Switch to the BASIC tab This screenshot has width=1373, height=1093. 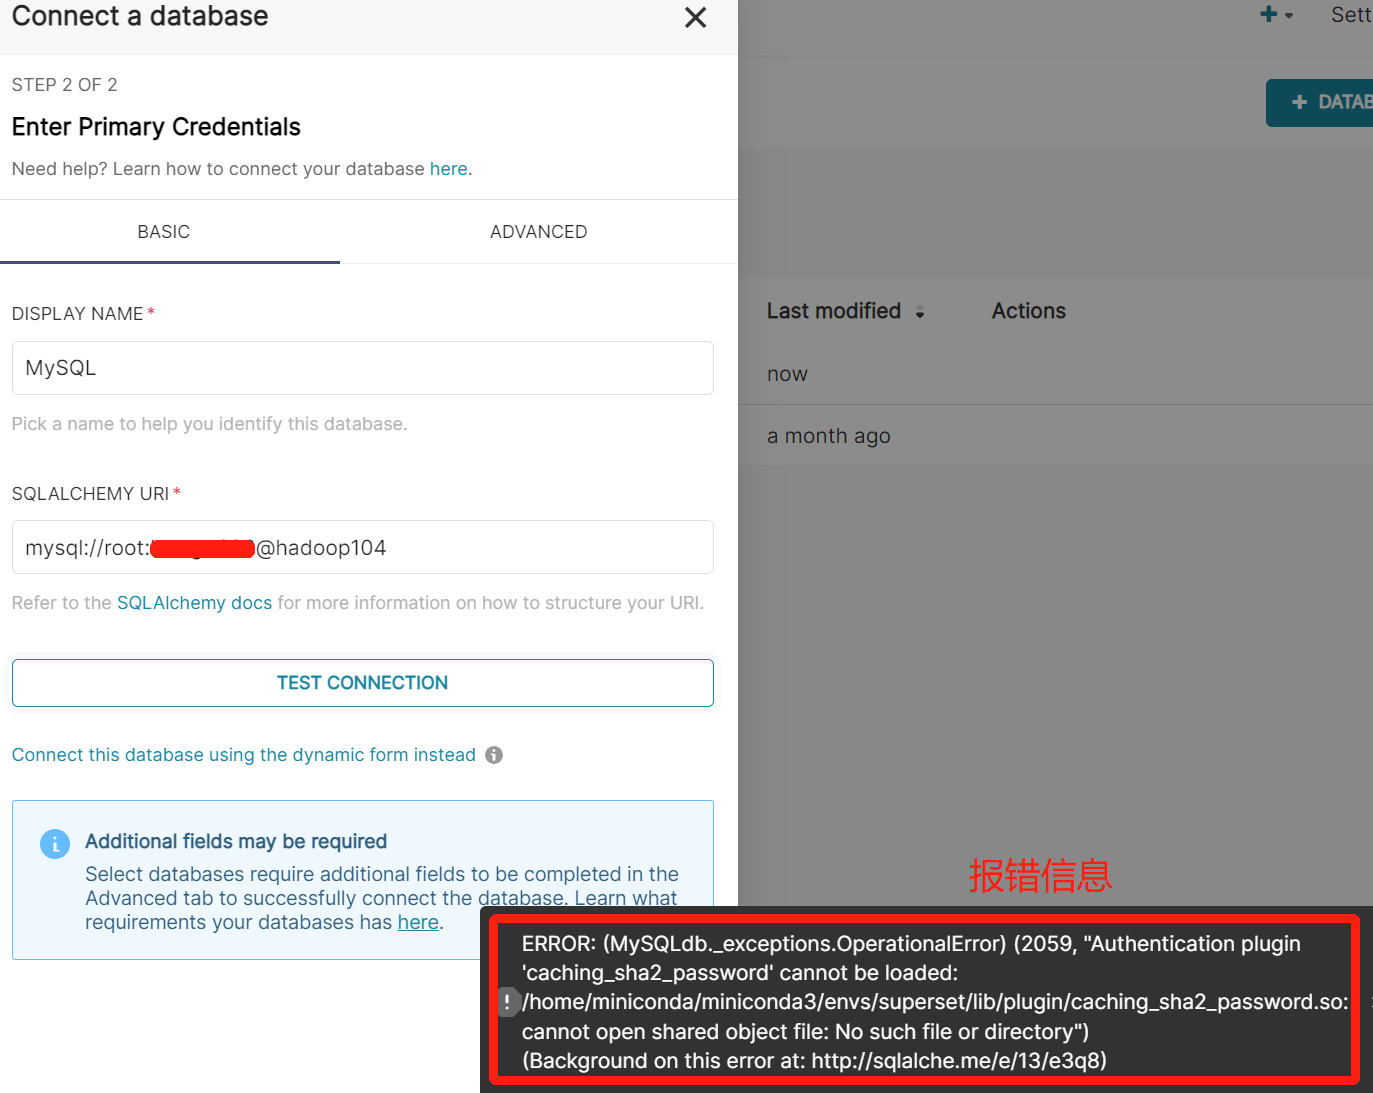tap(163, 231)
